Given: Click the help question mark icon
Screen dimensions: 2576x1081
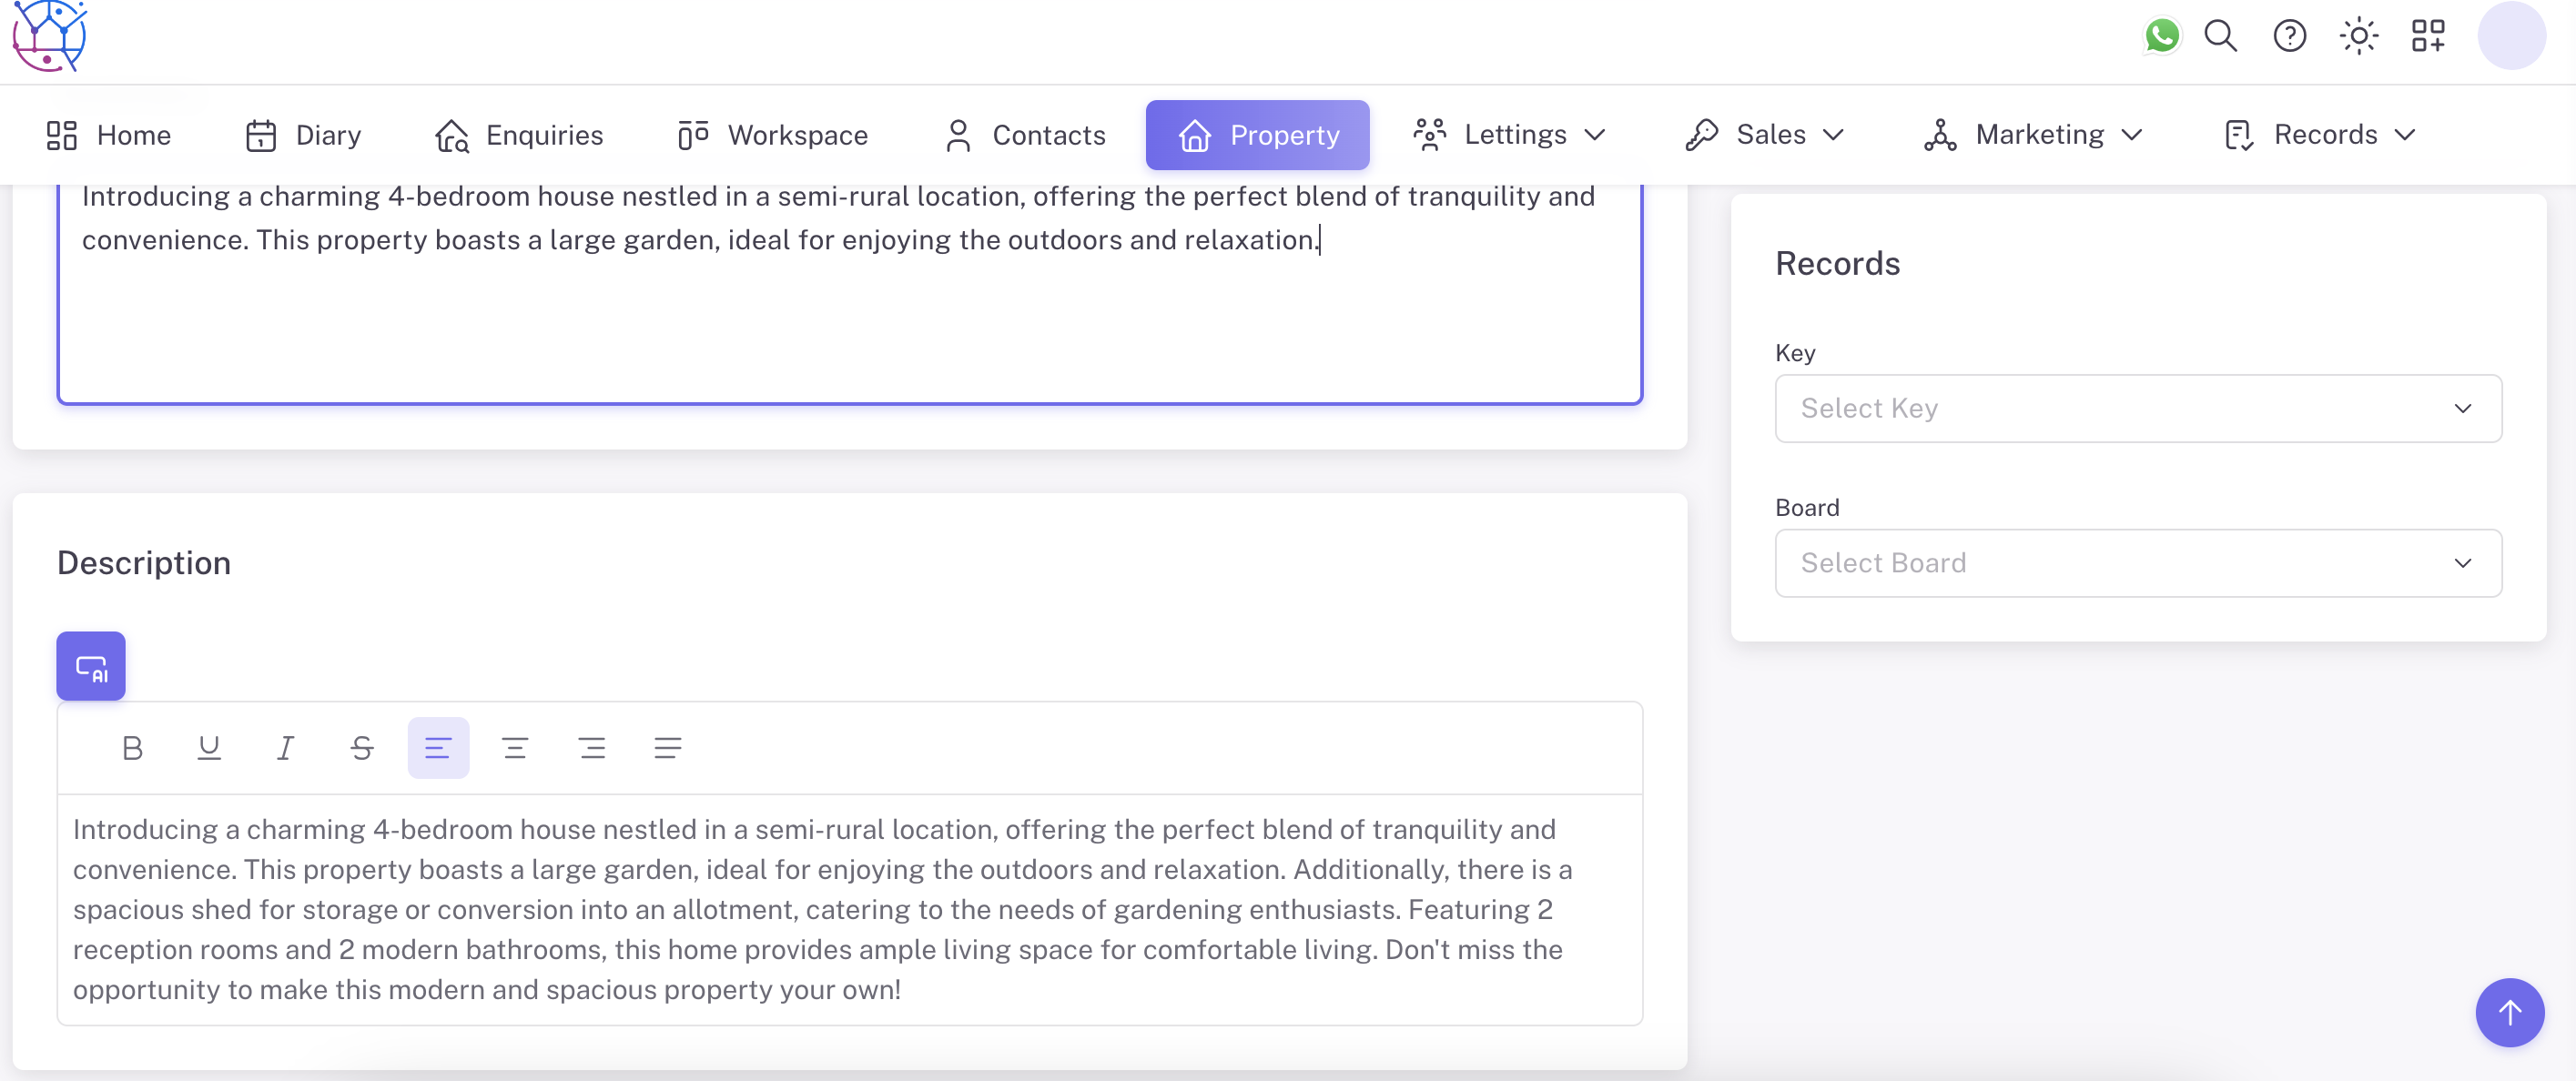Looking at the screenshot, I should pyautogui.click(x=2289, y=36).
